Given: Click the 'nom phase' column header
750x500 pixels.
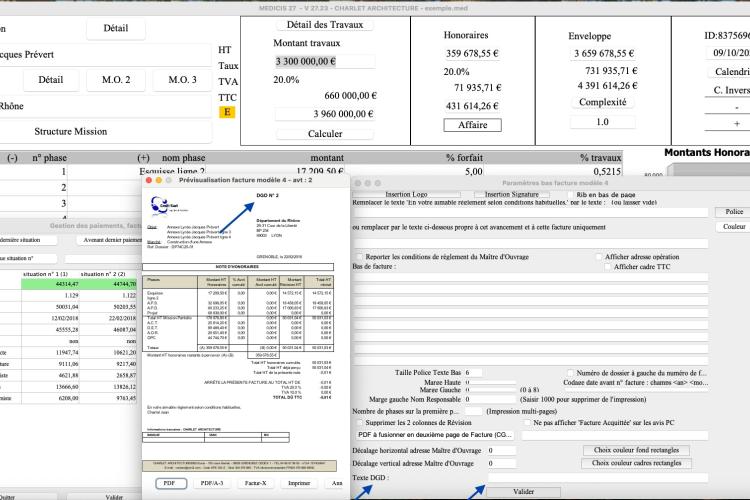Looking at the screenshot, I should click(183, 158).
